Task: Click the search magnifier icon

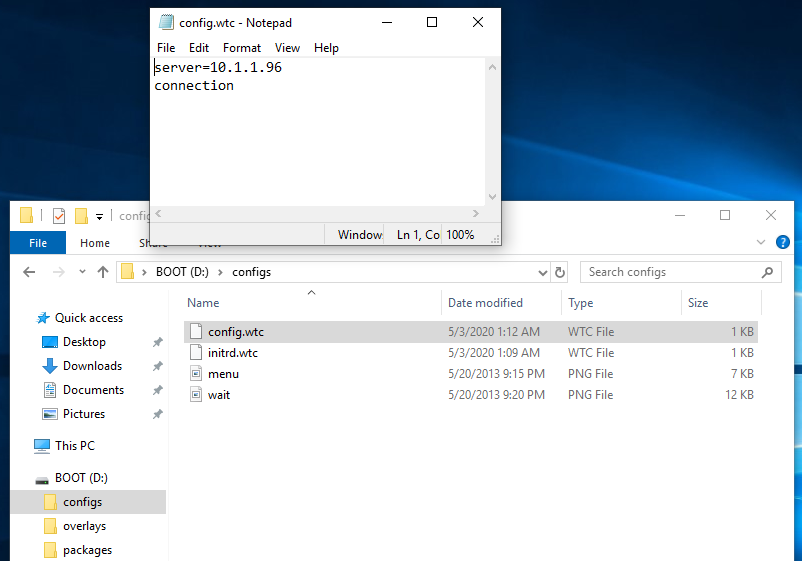Action: [767, 272]
